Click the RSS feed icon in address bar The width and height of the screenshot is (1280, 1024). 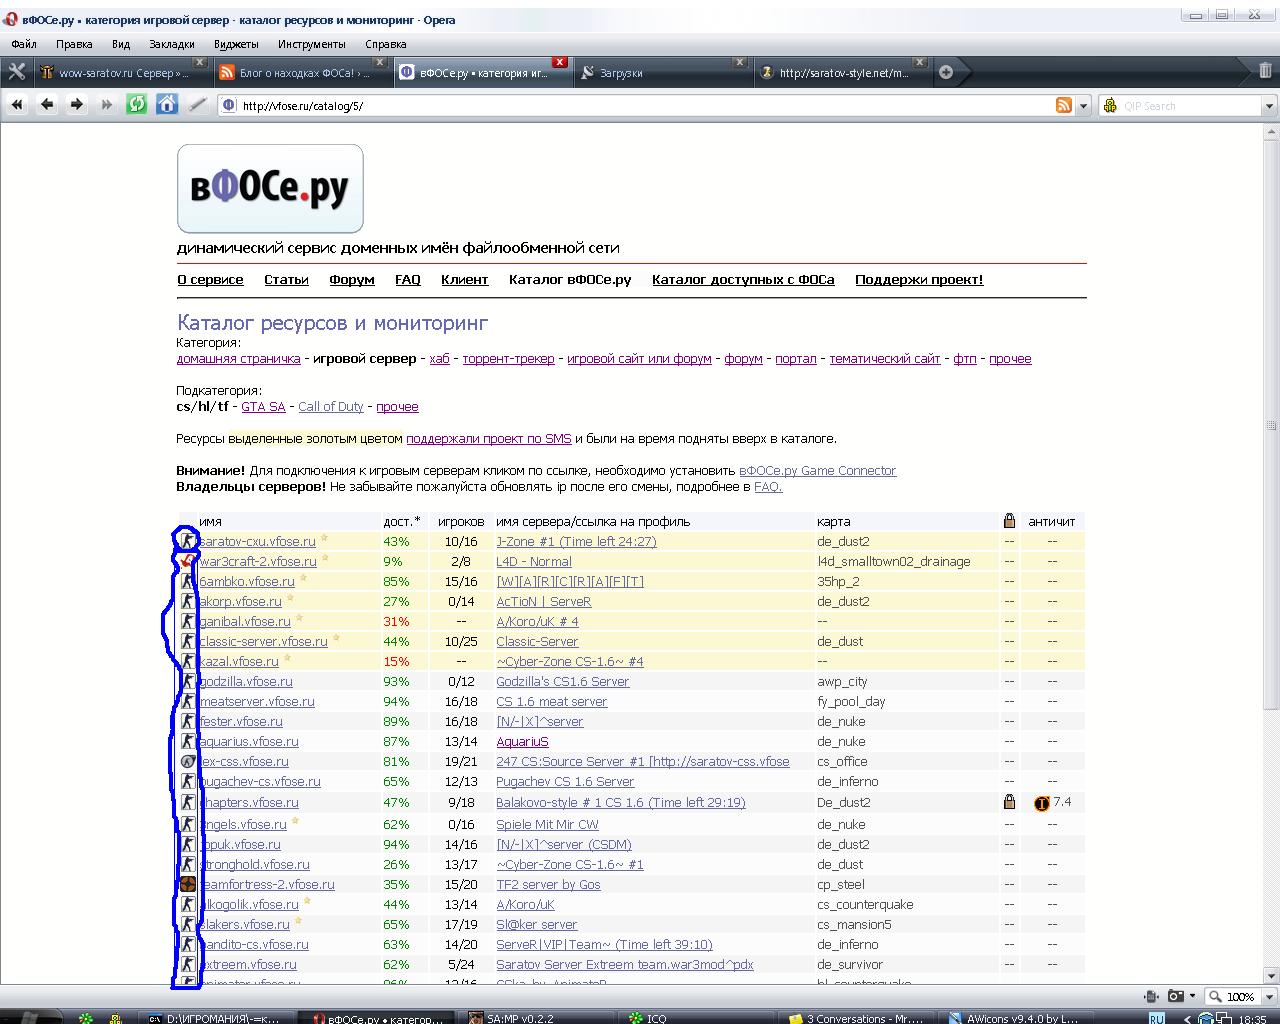tap(1064, 106)
